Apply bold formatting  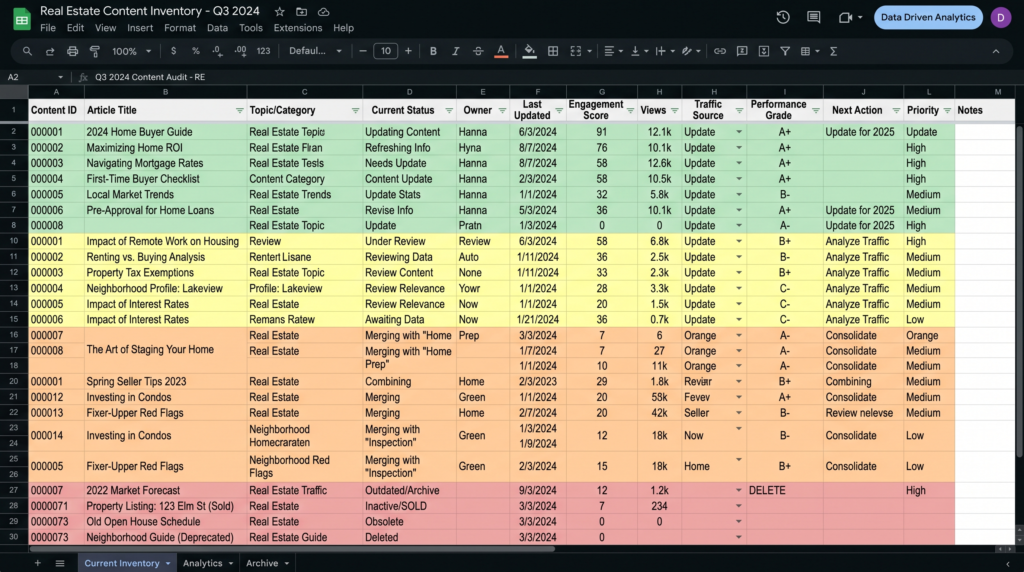coord(433,51)
